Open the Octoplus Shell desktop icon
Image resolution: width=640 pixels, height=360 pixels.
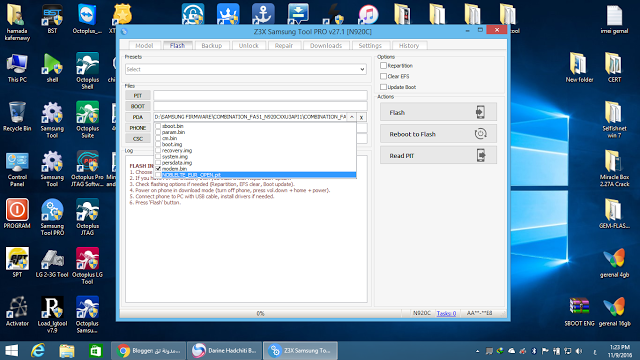click(x=87, y=71)
